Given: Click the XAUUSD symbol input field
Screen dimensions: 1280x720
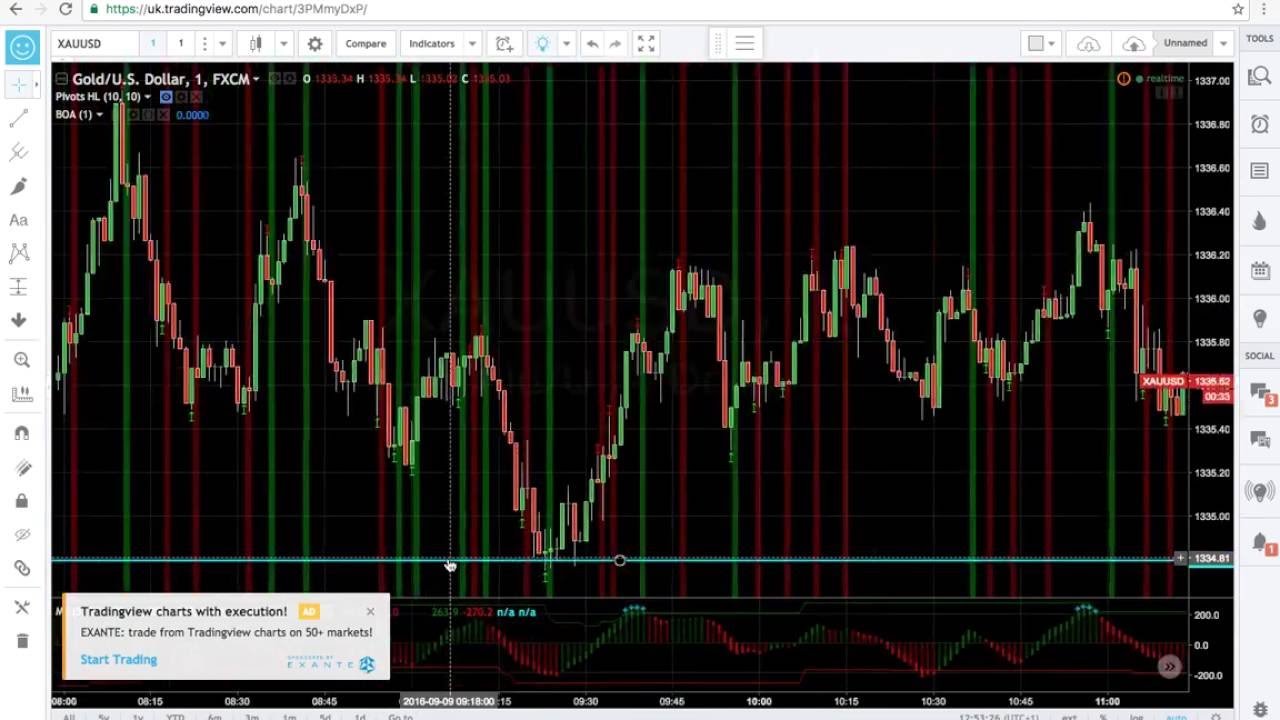Looking at the screenshot, I should tap(95, 44).
